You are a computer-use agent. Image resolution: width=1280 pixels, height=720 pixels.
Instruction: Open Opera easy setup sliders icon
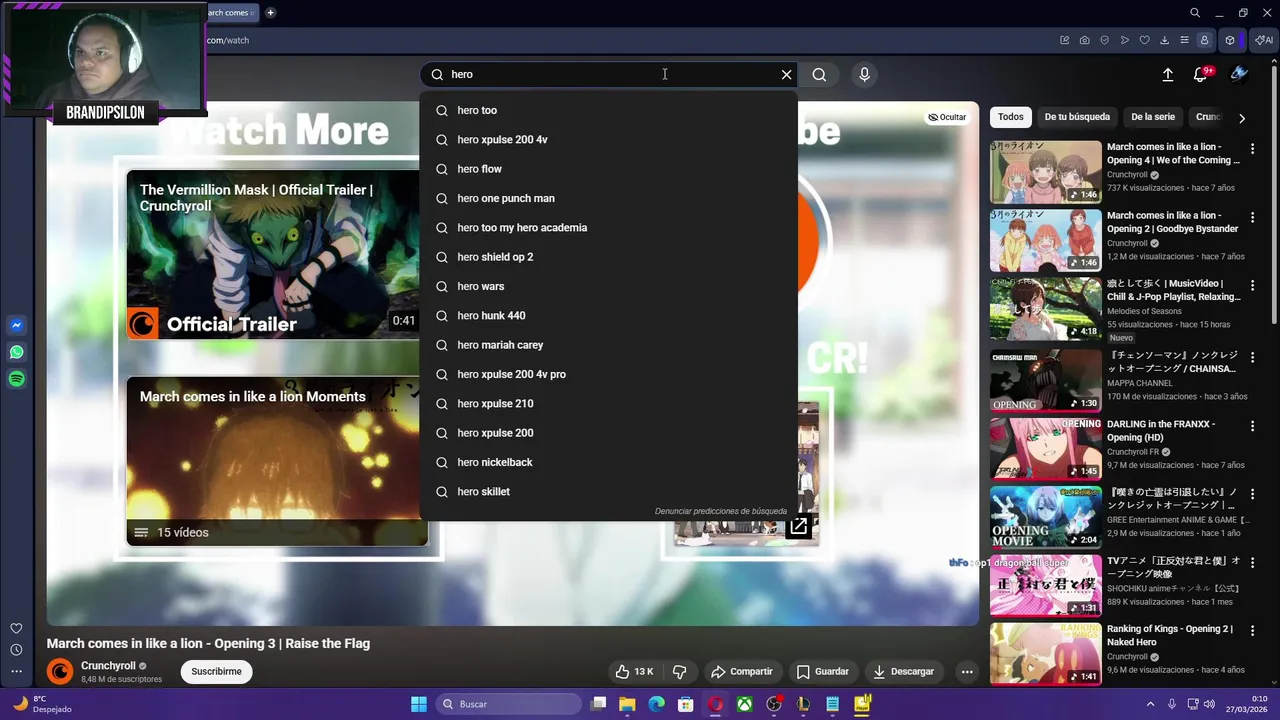pos(1185,40)
